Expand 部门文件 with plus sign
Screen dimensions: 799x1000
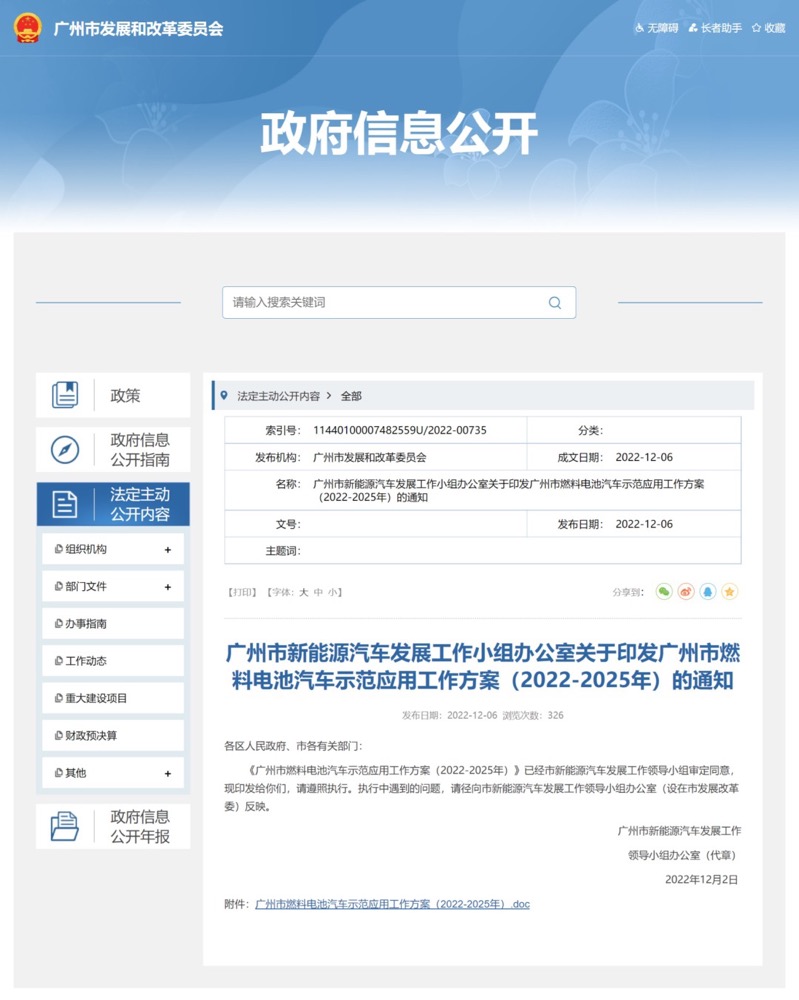point(167,587)
